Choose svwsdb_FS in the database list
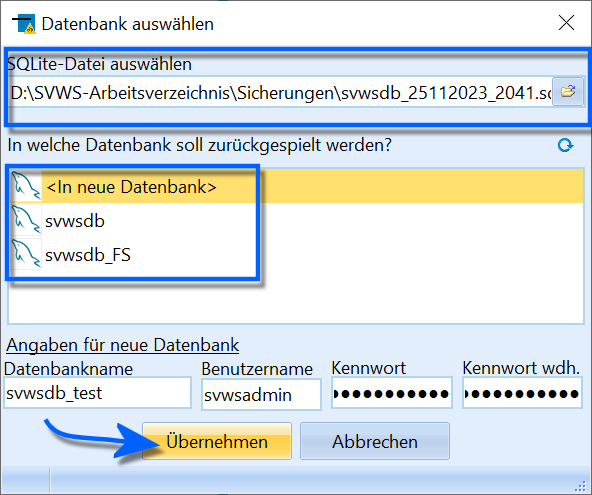 click(296, 254)
